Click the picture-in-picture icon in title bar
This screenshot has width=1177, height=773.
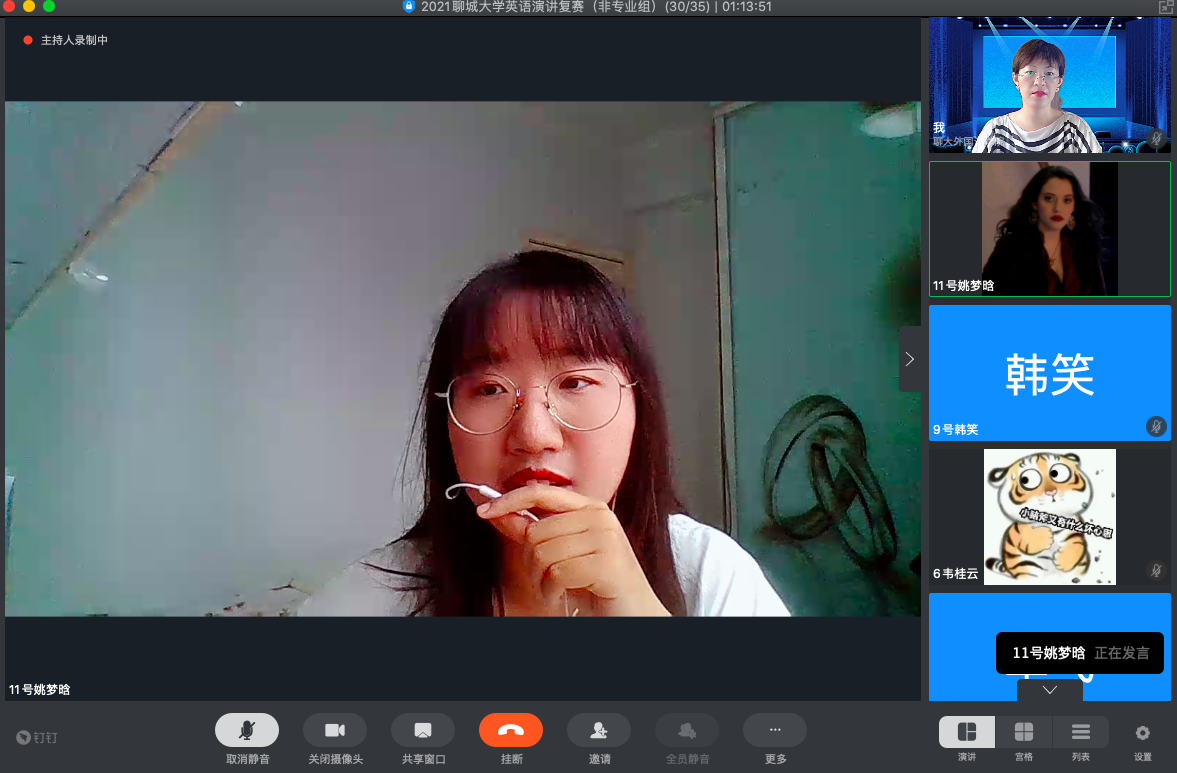click(x=1165, y=7)
